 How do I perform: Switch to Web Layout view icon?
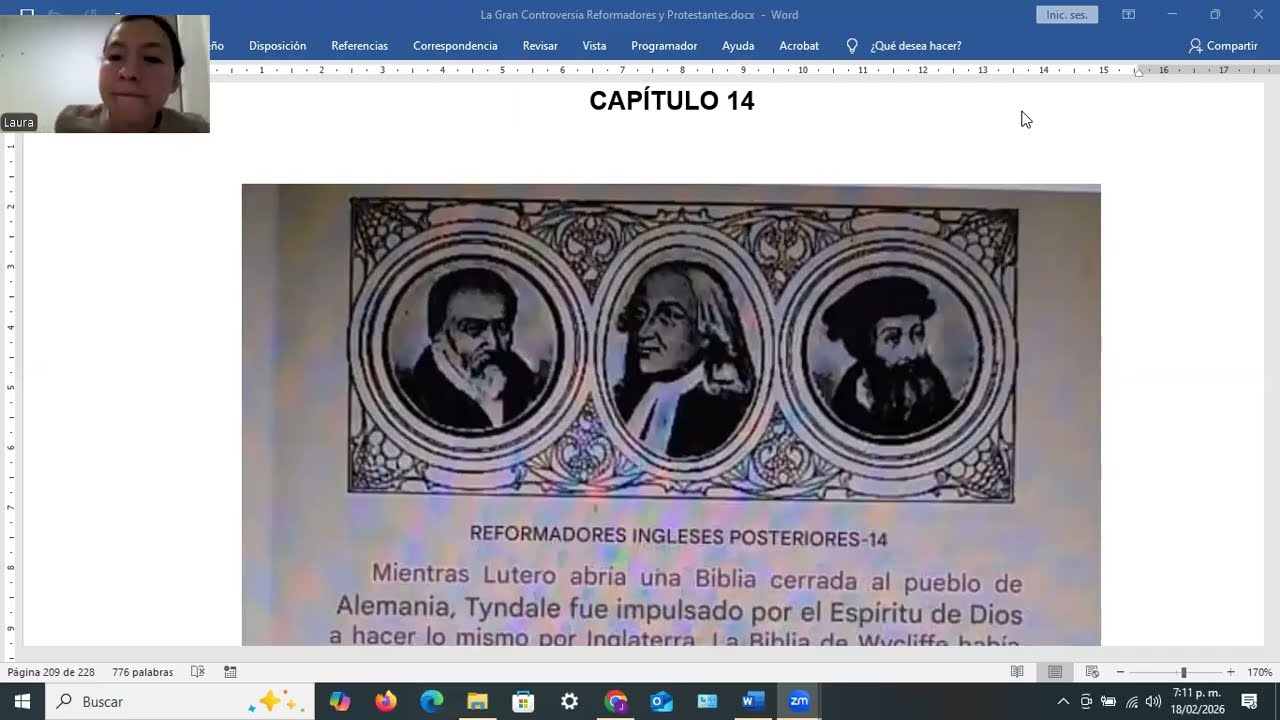[1092, 672]
